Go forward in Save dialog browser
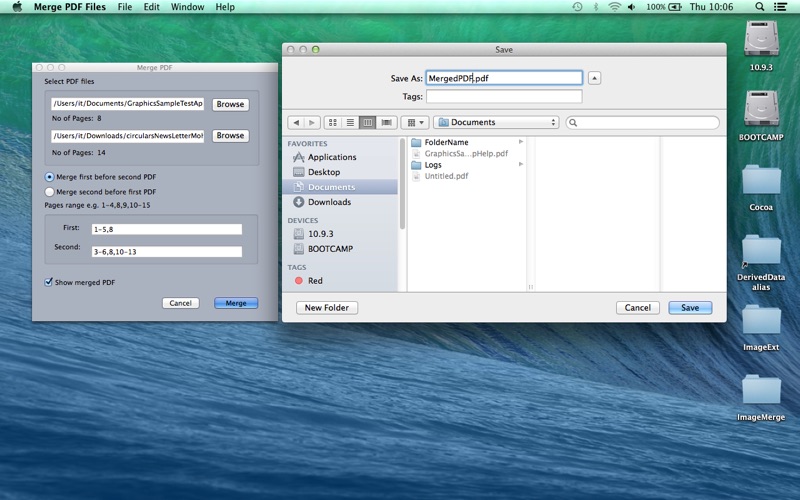Viewport: 800px width, 500px height. click(312, 122)
